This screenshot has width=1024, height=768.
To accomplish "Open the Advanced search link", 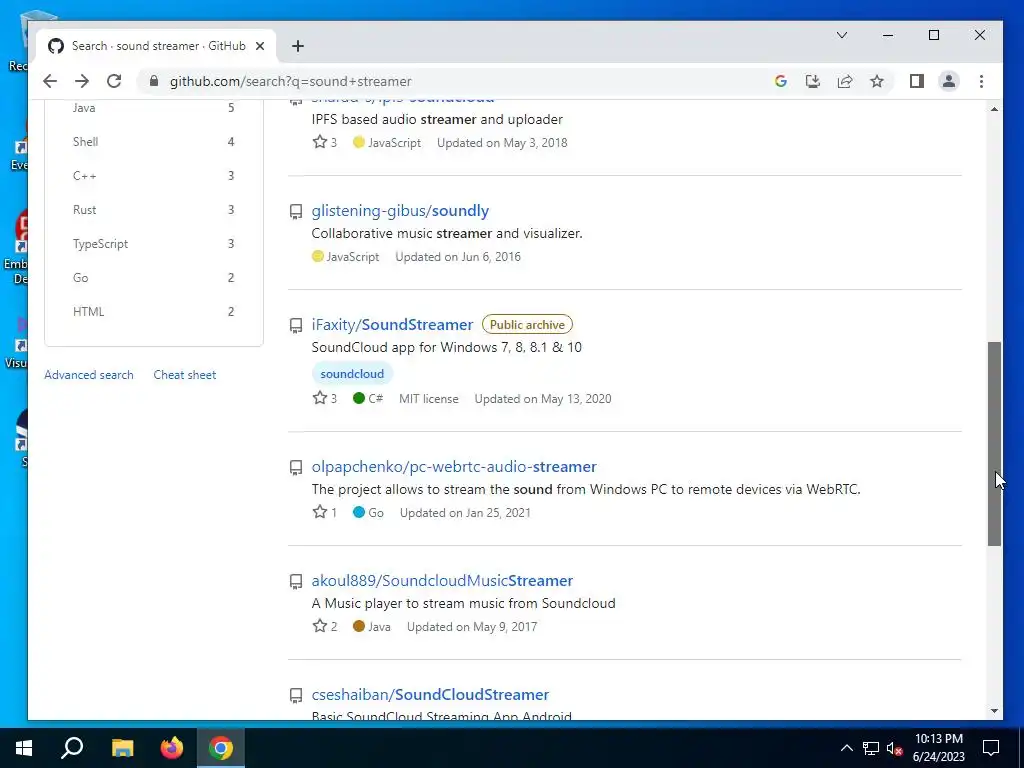I will [x=89, y=375].
